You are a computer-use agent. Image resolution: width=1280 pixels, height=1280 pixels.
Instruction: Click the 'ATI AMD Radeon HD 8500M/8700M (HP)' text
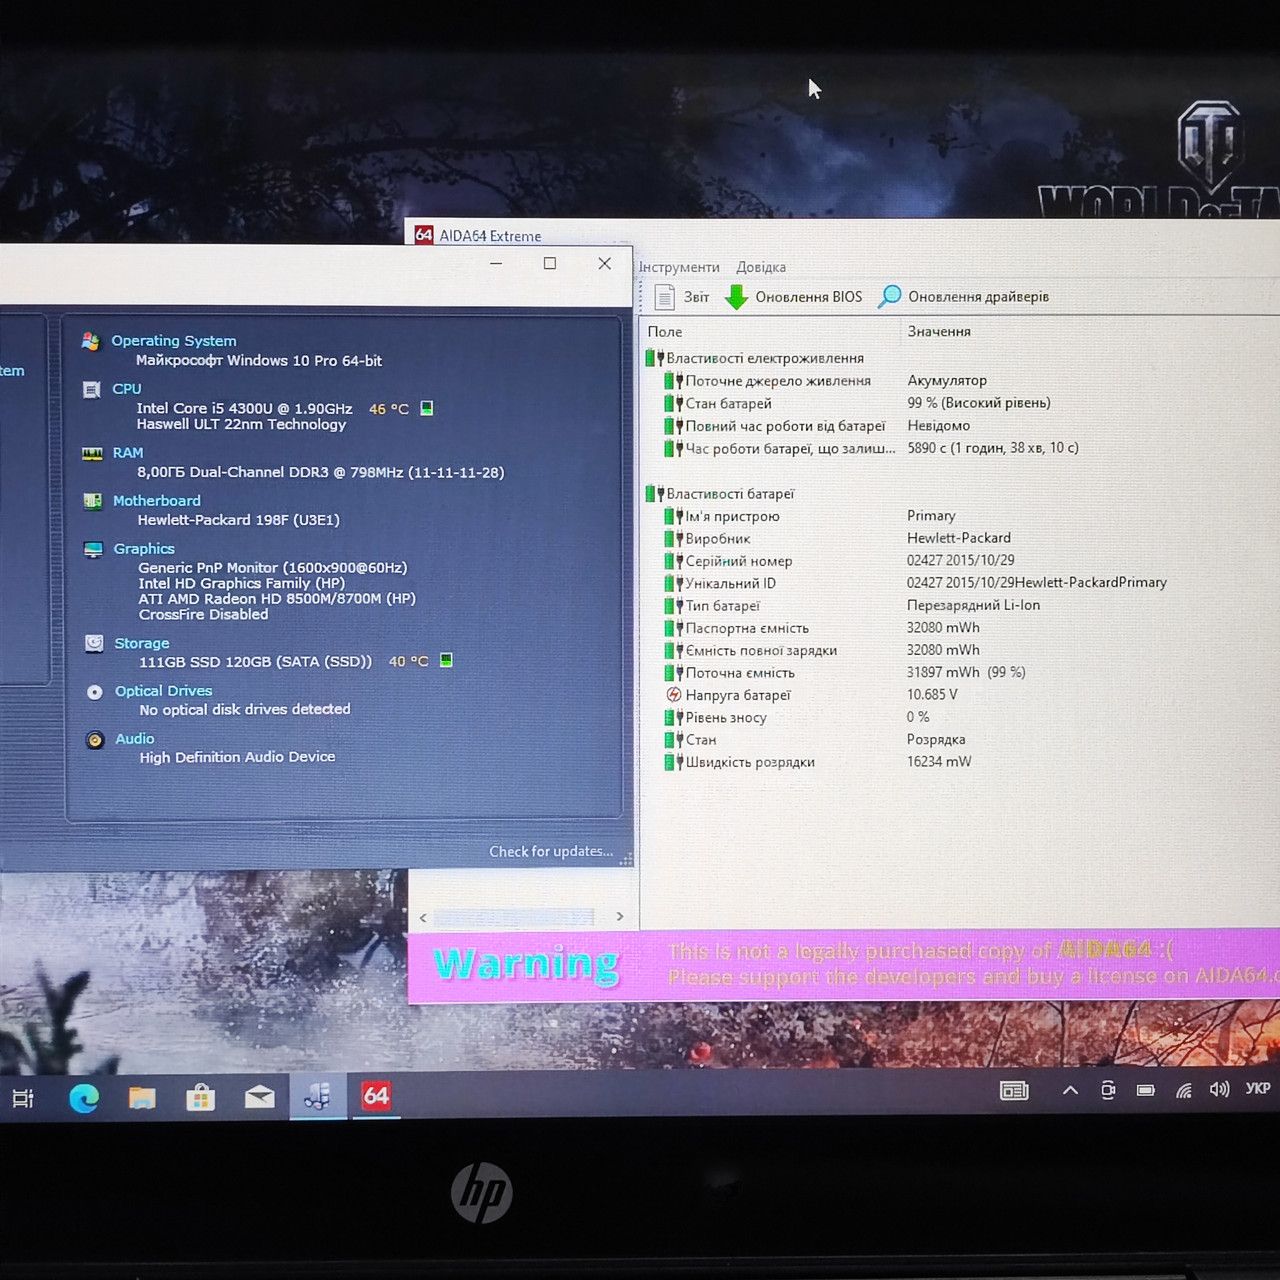point(277,598)
